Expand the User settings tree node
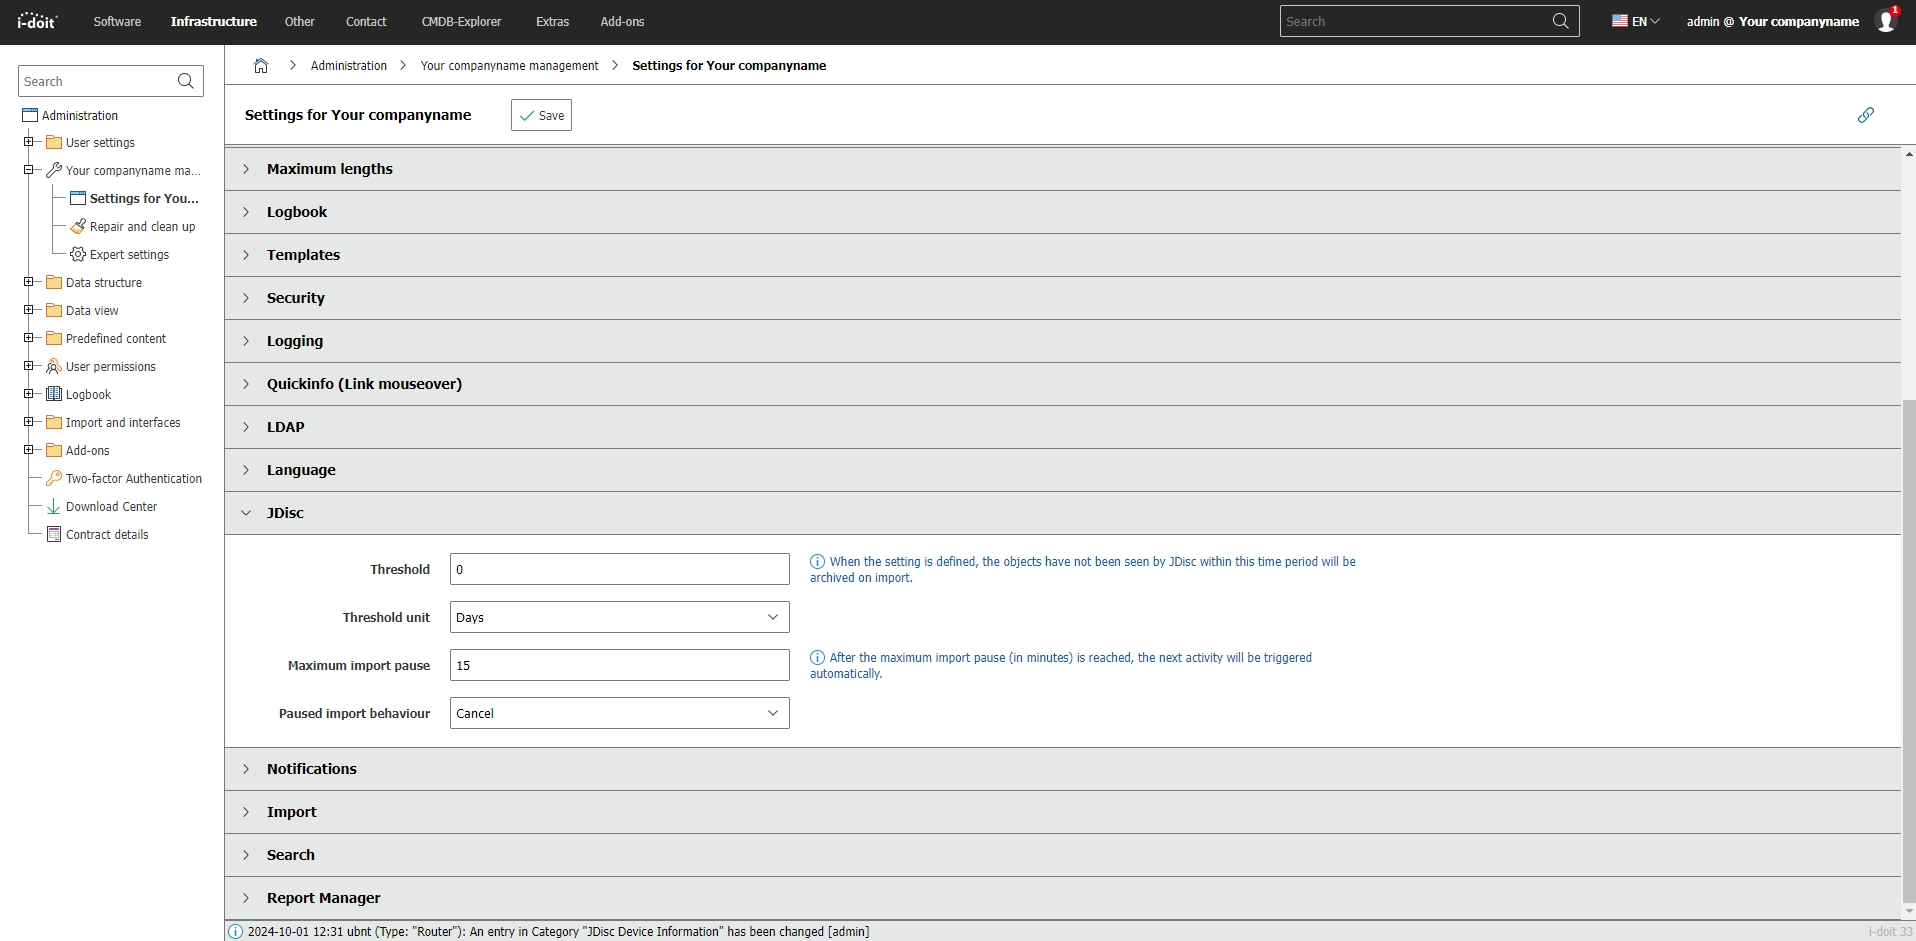The height and width of the screenshot is (941, 1916). click(29, 142)
